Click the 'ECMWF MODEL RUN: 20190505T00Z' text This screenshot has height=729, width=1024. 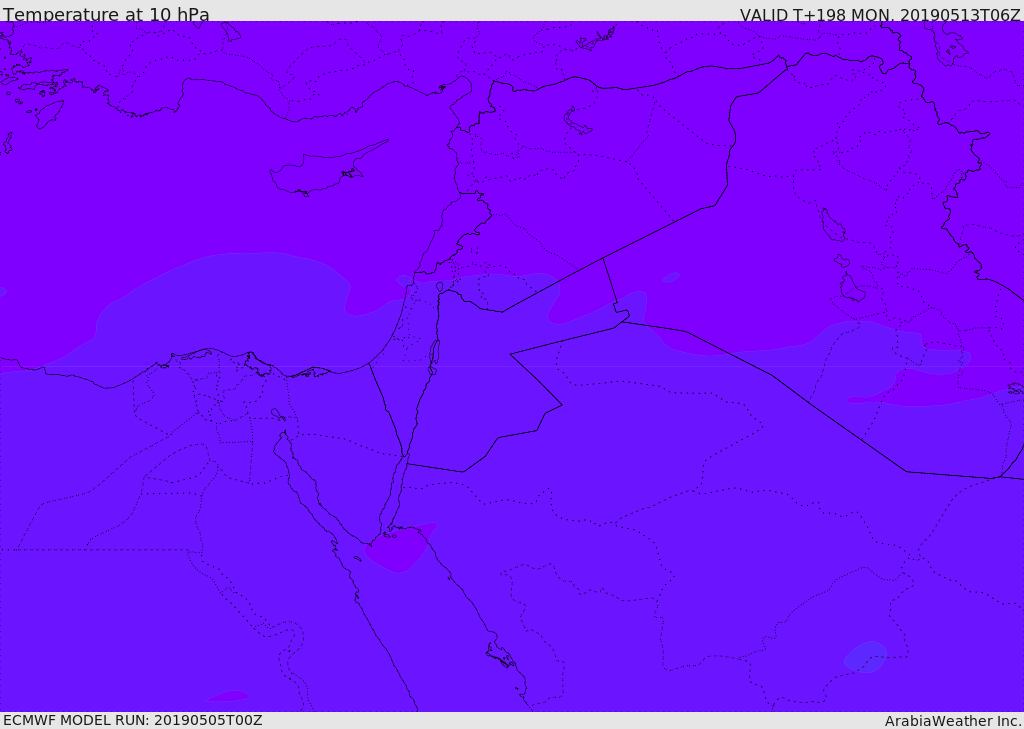coord(133,720)
